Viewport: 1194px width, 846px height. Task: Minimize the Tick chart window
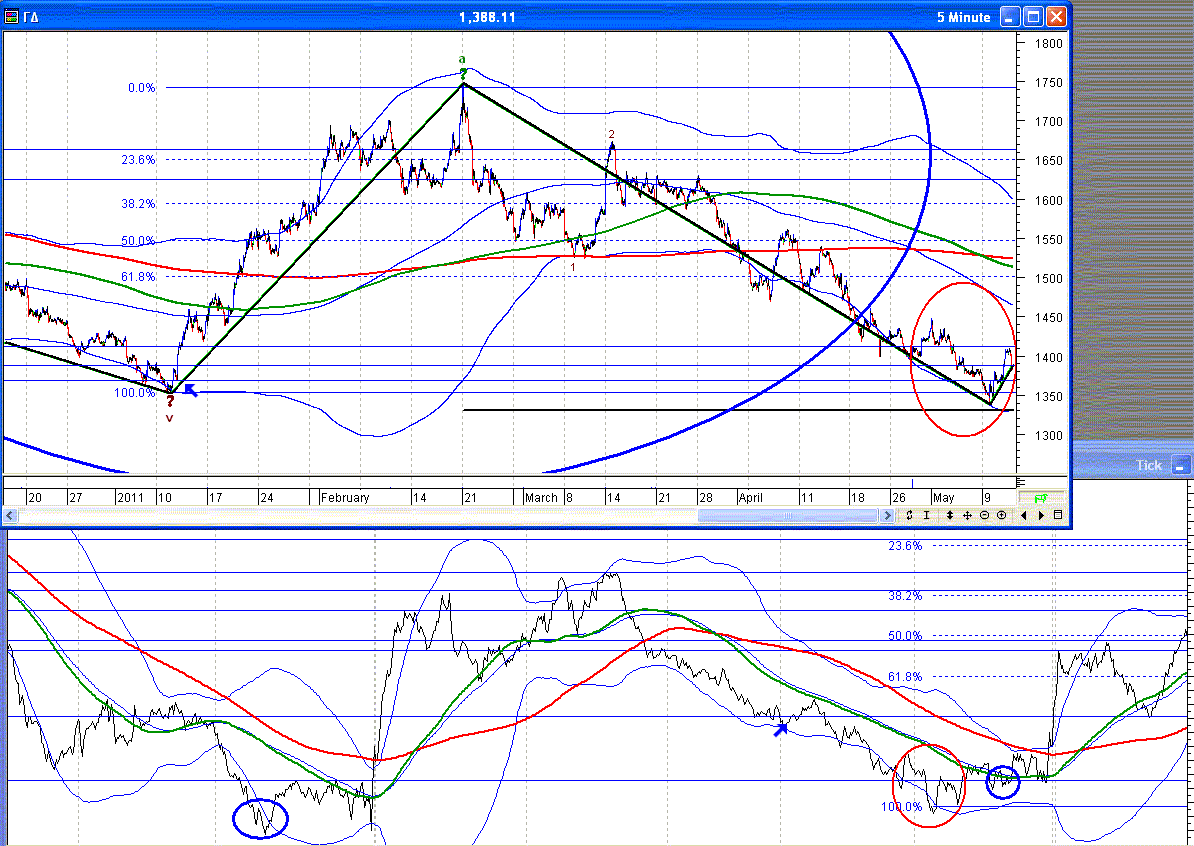pos(1182,465)
